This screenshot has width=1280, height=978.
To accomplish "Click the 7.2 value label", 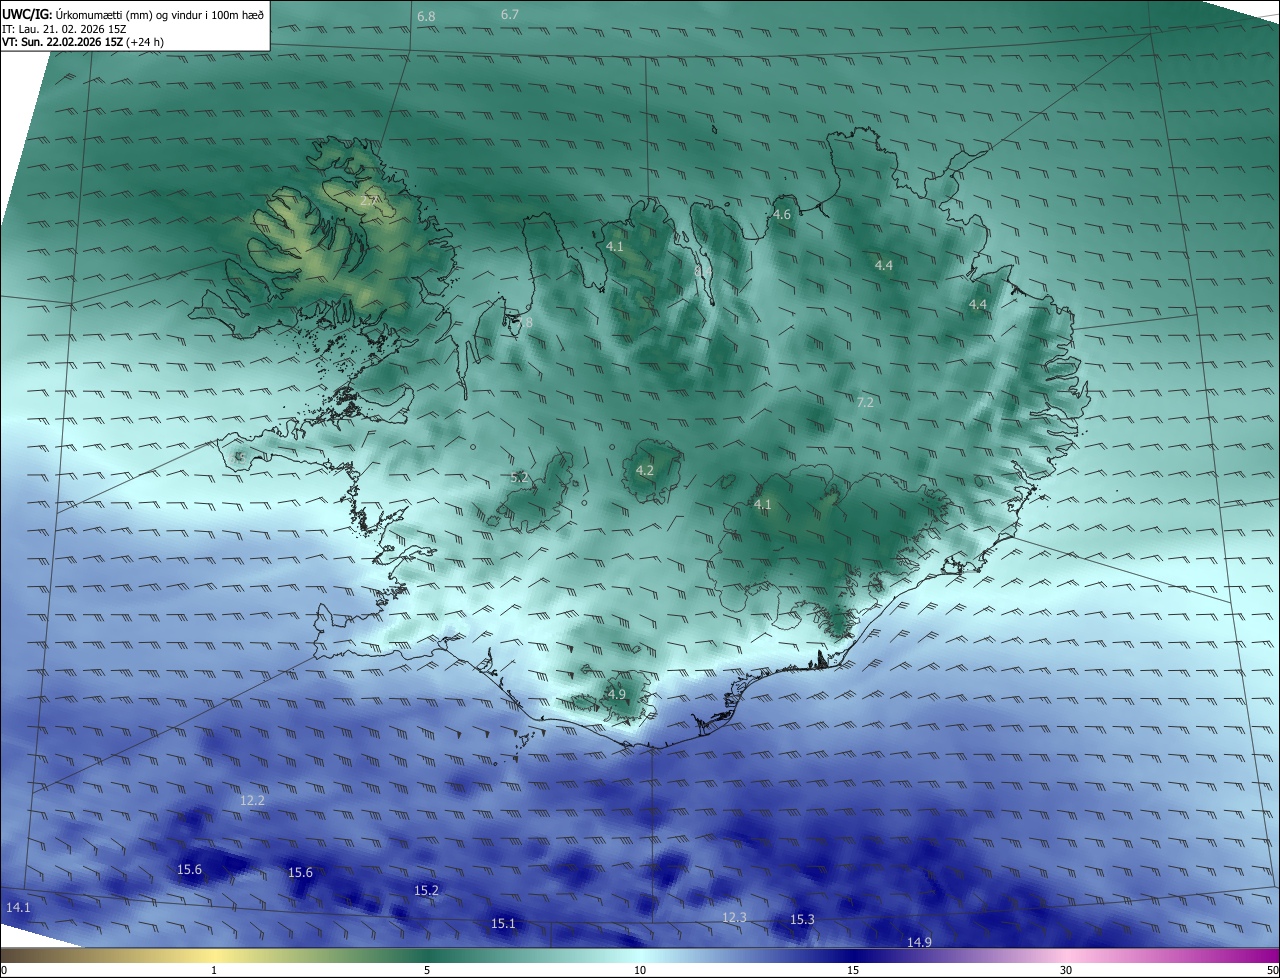I will [866, 402].
